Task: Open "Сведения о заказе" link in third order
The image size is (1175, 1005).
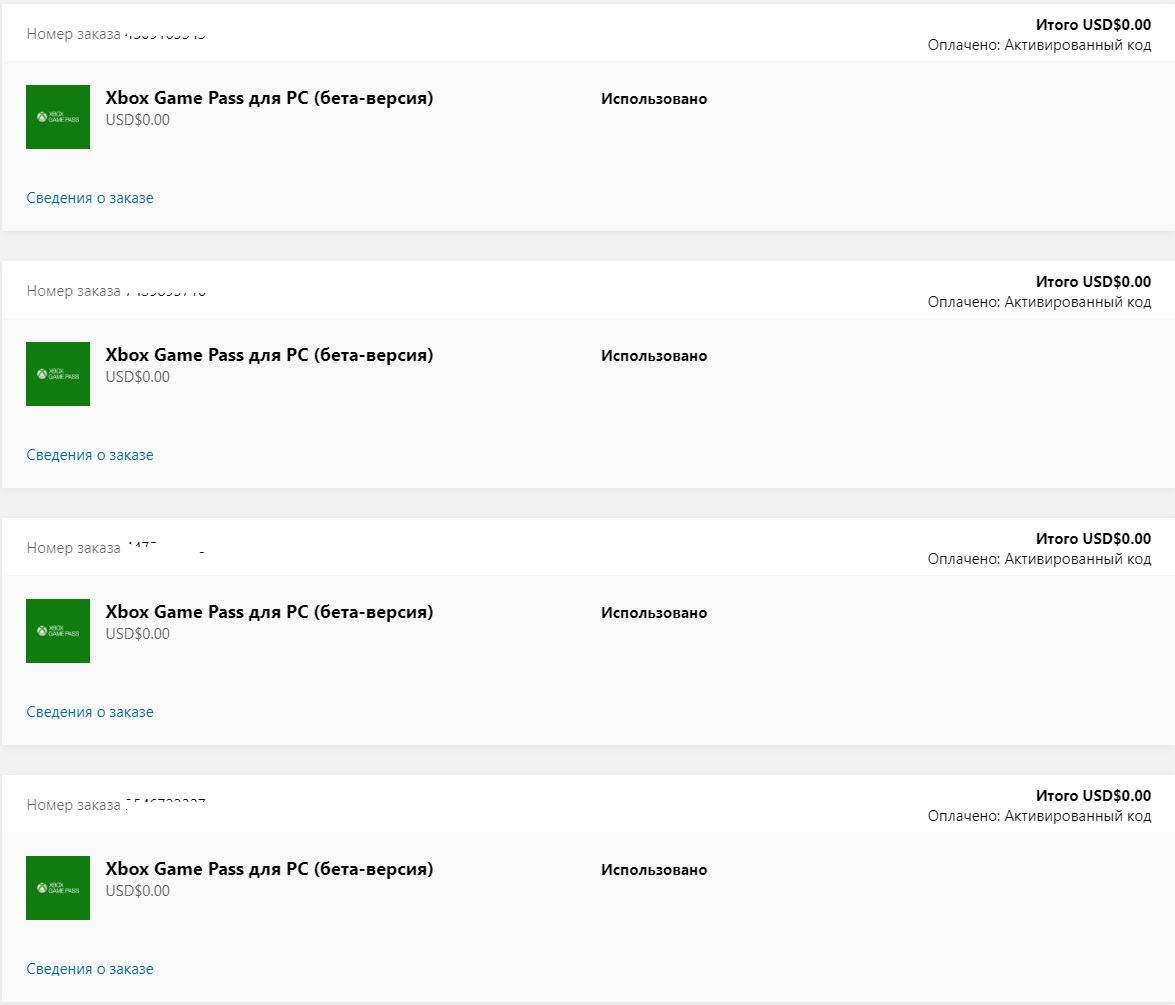Action: pos(90,712)
